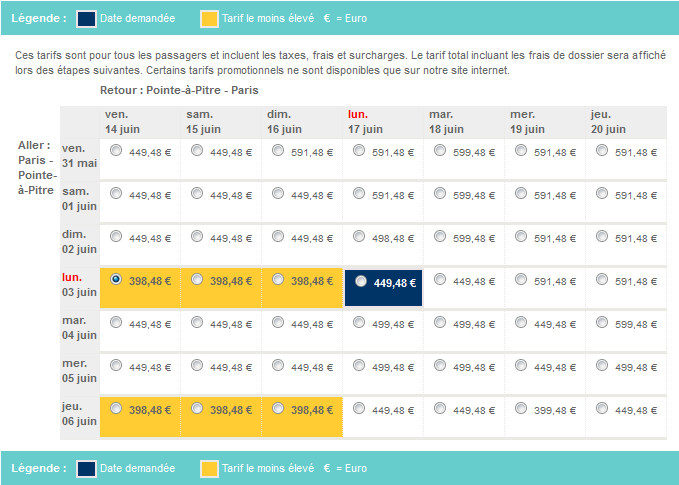Viewport: 679px width, 485px height.
Task: Choose 01 juin departure with 16 juin return radio
Action: pos(278,193)
